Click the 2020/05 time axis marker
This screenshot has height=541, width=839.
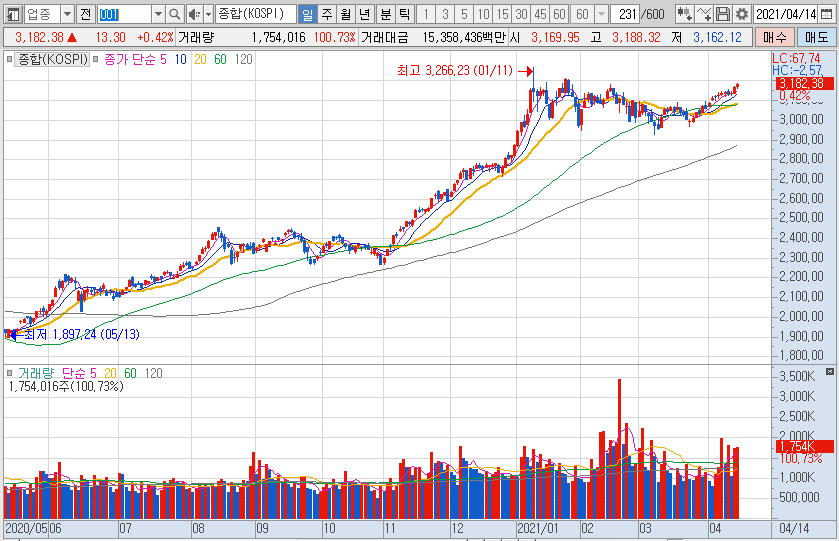tap(27, 529)
